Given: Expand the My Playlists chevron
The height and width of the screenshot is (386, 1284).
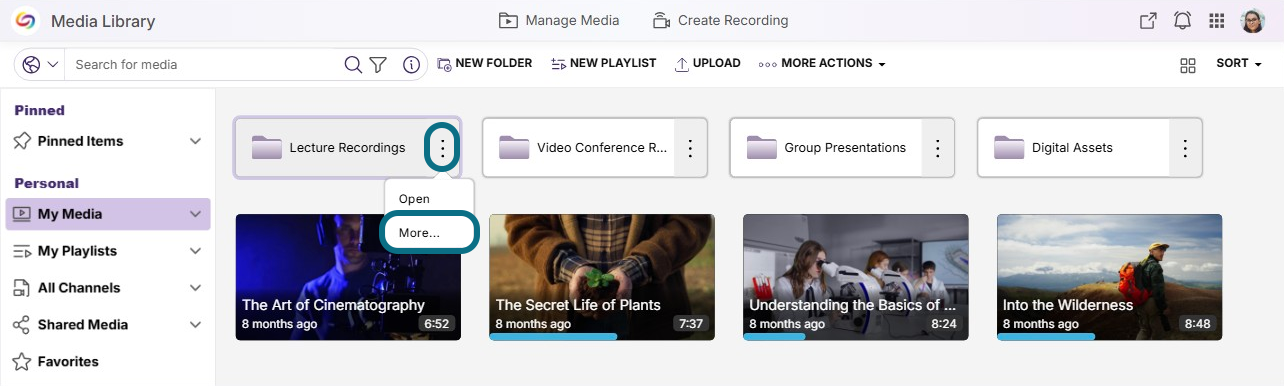Looking at the screenshot, I should 195,251.
